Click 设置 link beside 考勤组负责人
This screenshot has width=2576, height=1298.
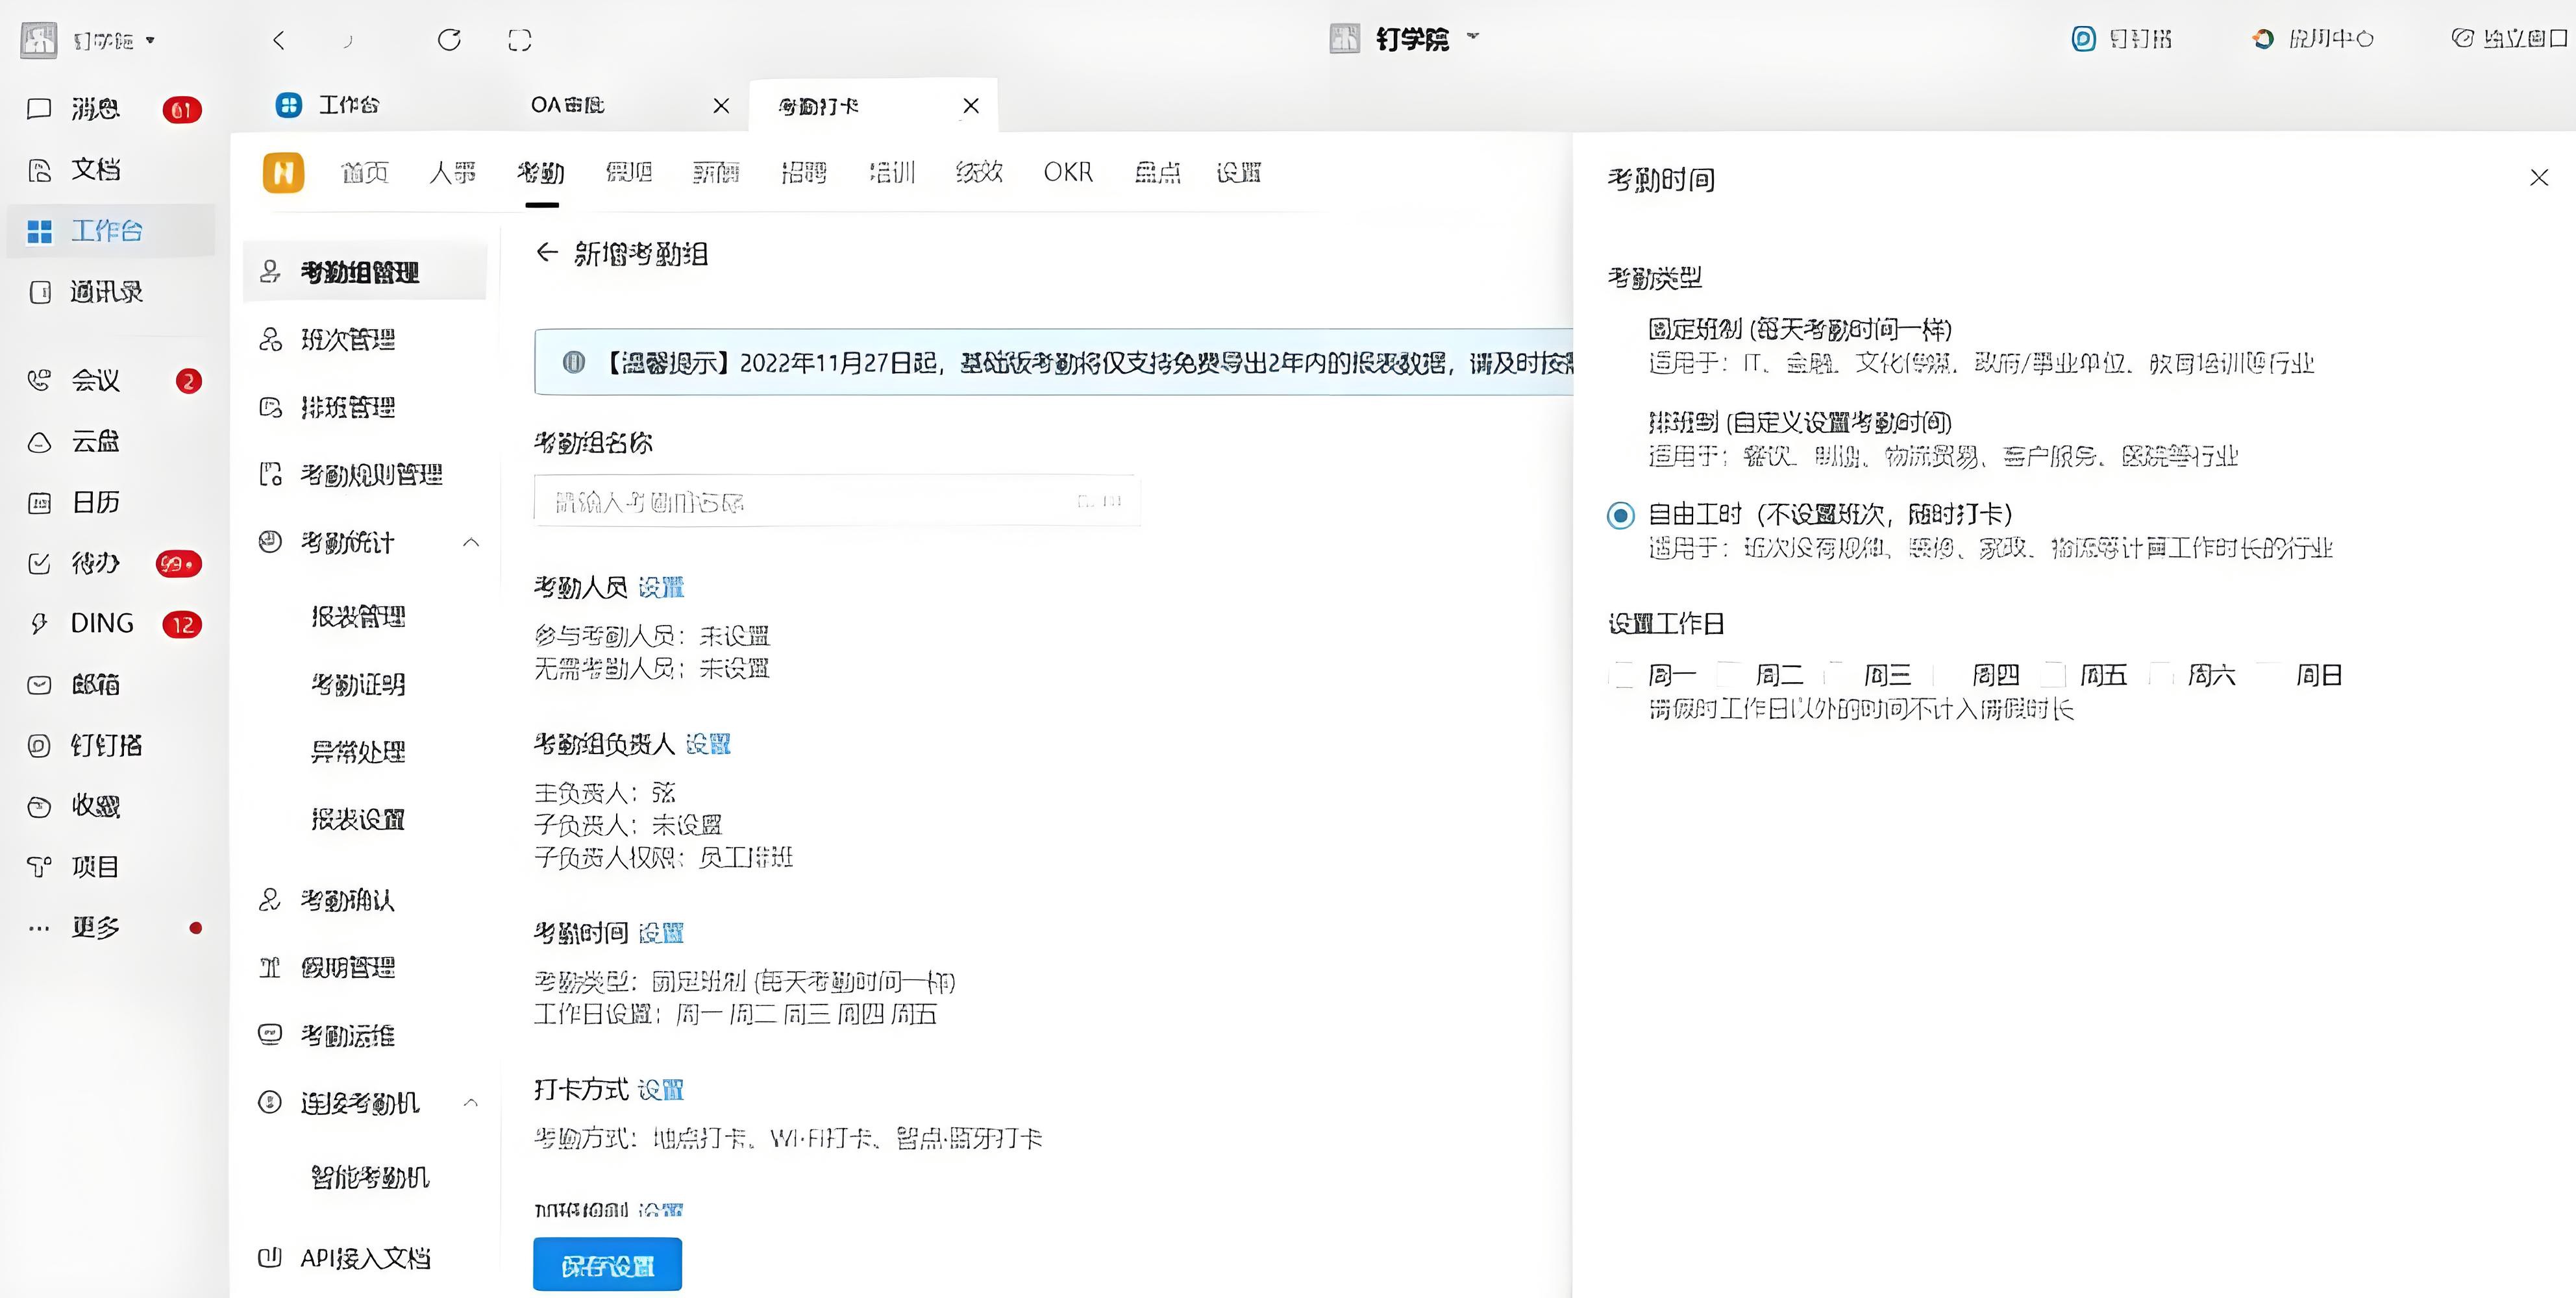[708, 744]
